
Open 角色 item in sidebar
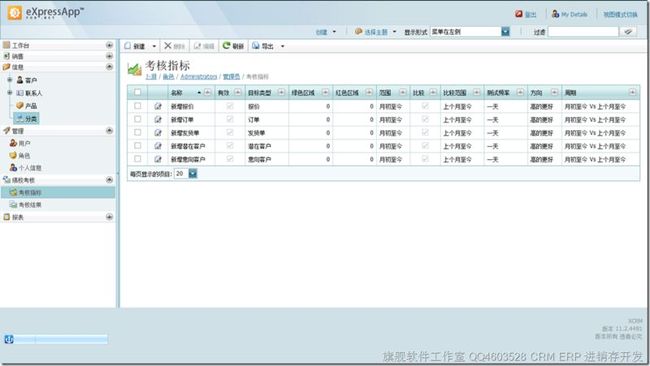click(x=20, y=155)
